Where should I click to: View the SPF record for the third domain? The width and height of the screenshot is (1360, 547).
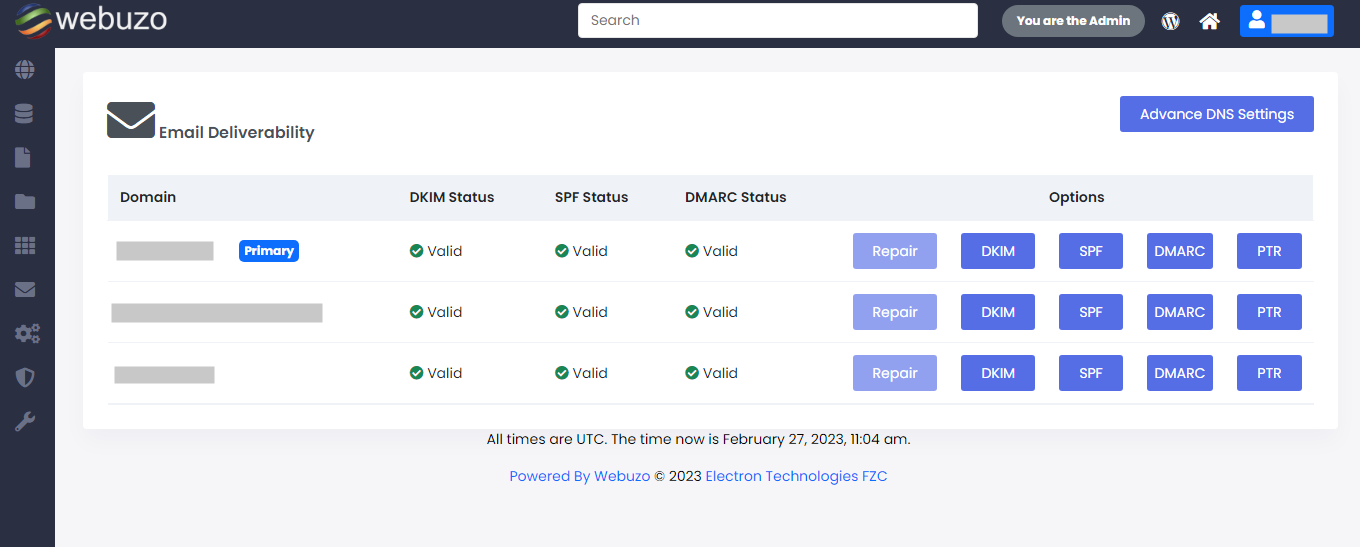pyautogui.click(x=1090, y=373)
